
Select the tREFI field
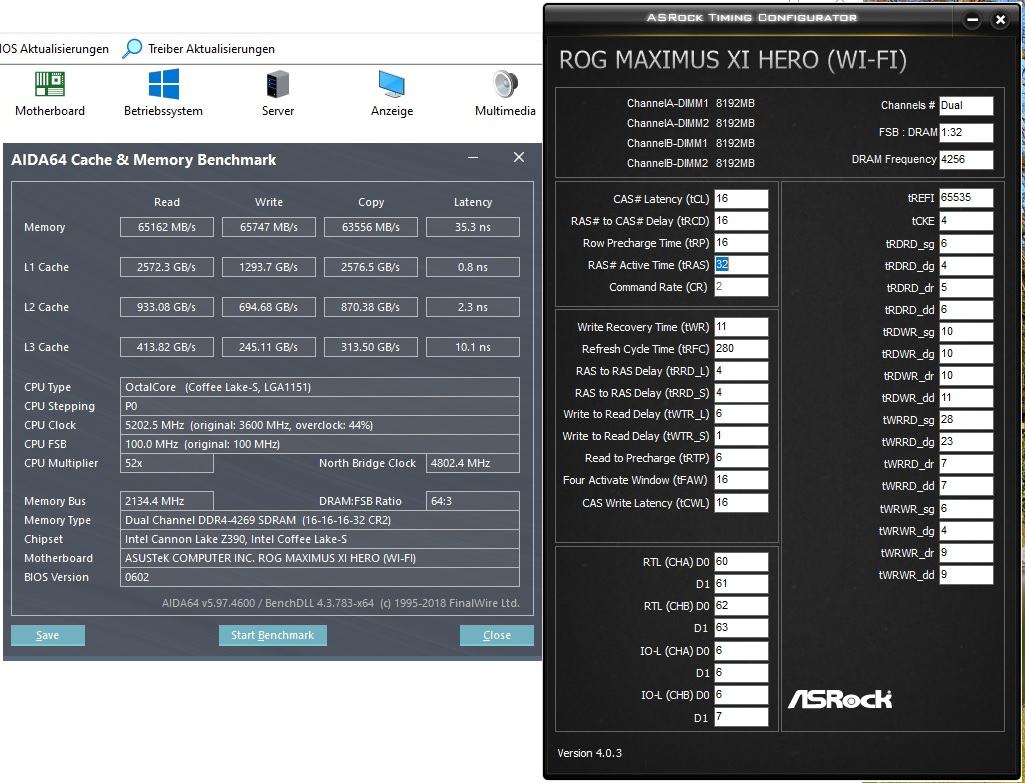[966, 197]
